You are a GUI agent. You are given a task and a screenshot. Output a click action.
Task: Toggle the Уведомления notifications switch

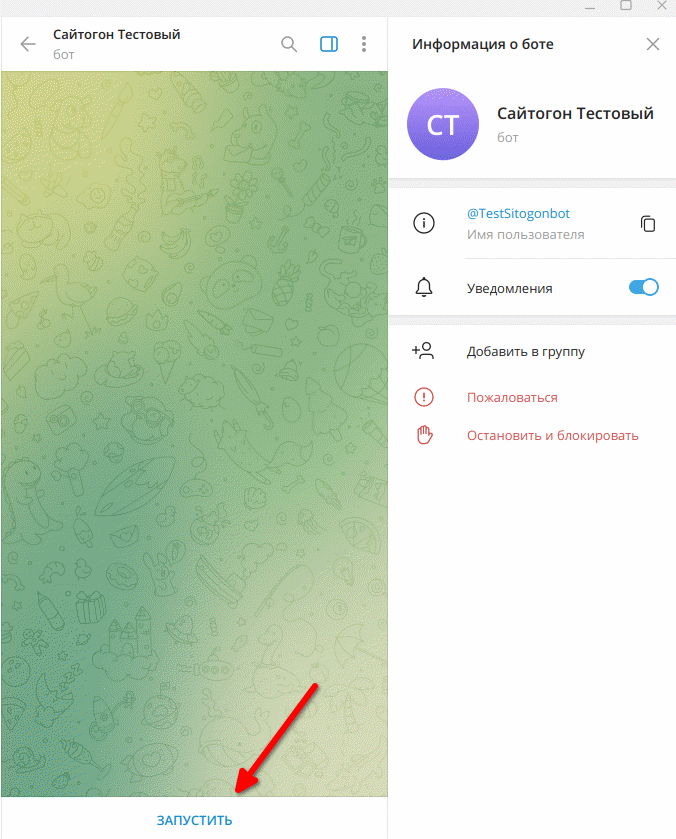point(643,287)
